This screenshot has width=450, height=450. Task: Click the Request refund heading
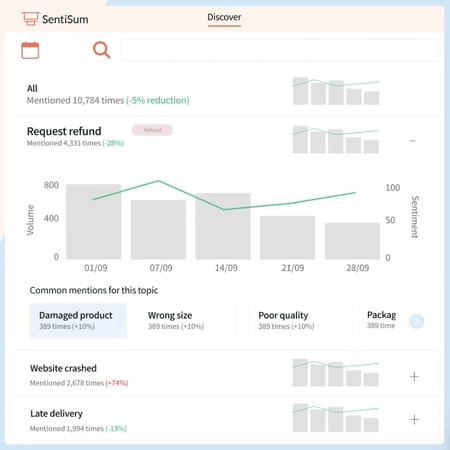pyautogui.click(x=64, y=131)
